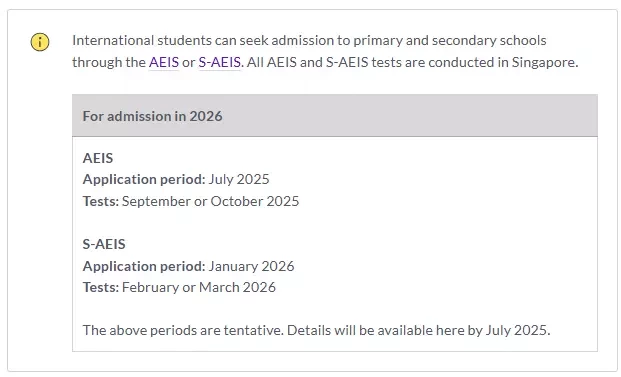Image resolution: width=621 pixels, height=377 pixels.
Task: Click the AEIS 'Tests:' label
Action: 101,201
